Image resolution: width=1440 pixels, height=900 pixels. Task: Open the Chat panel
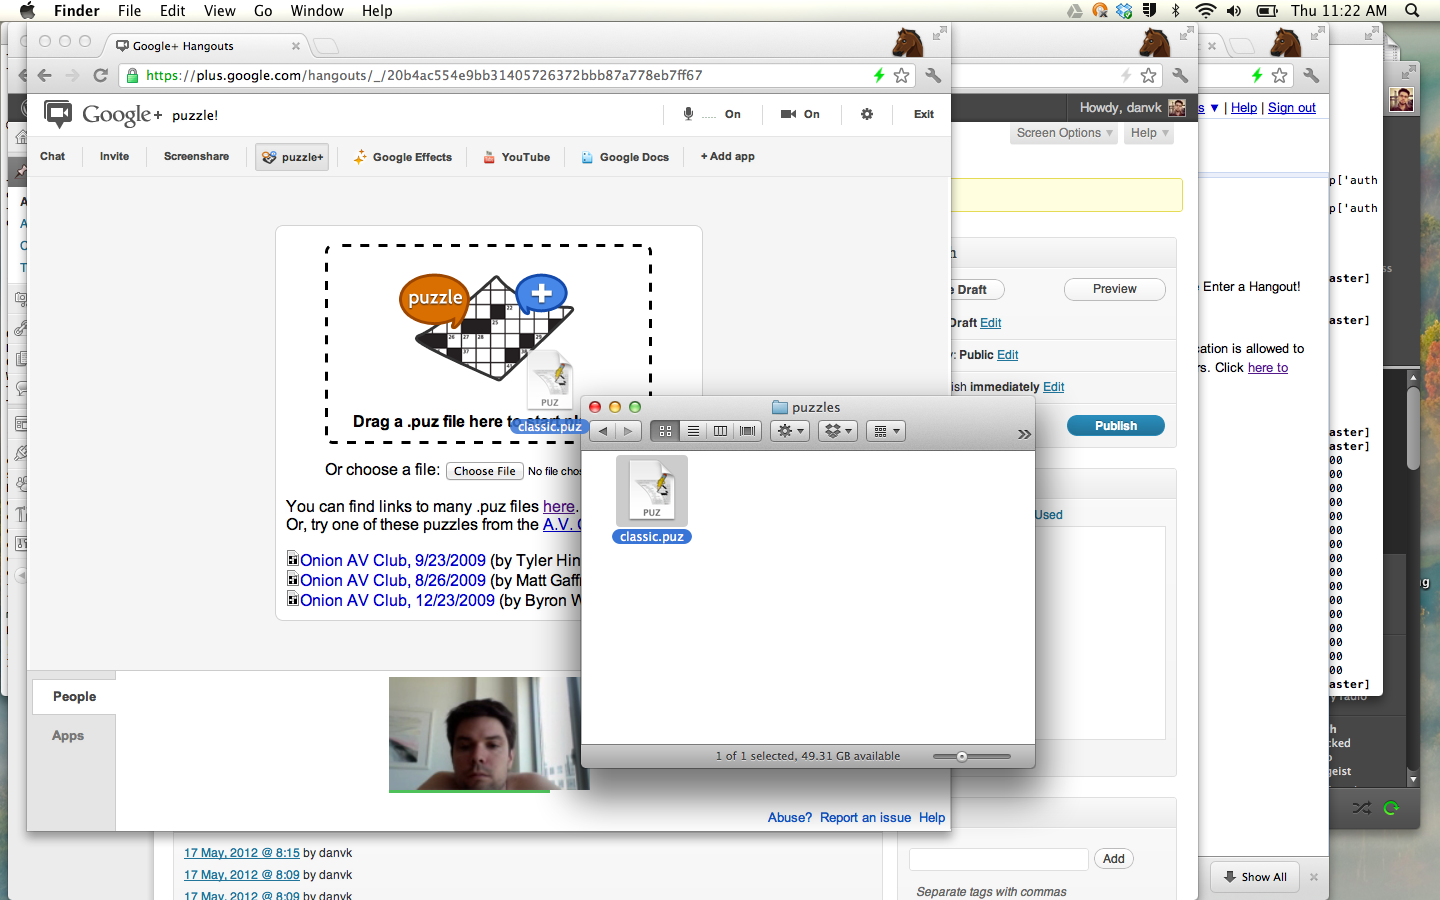point(53,157)
